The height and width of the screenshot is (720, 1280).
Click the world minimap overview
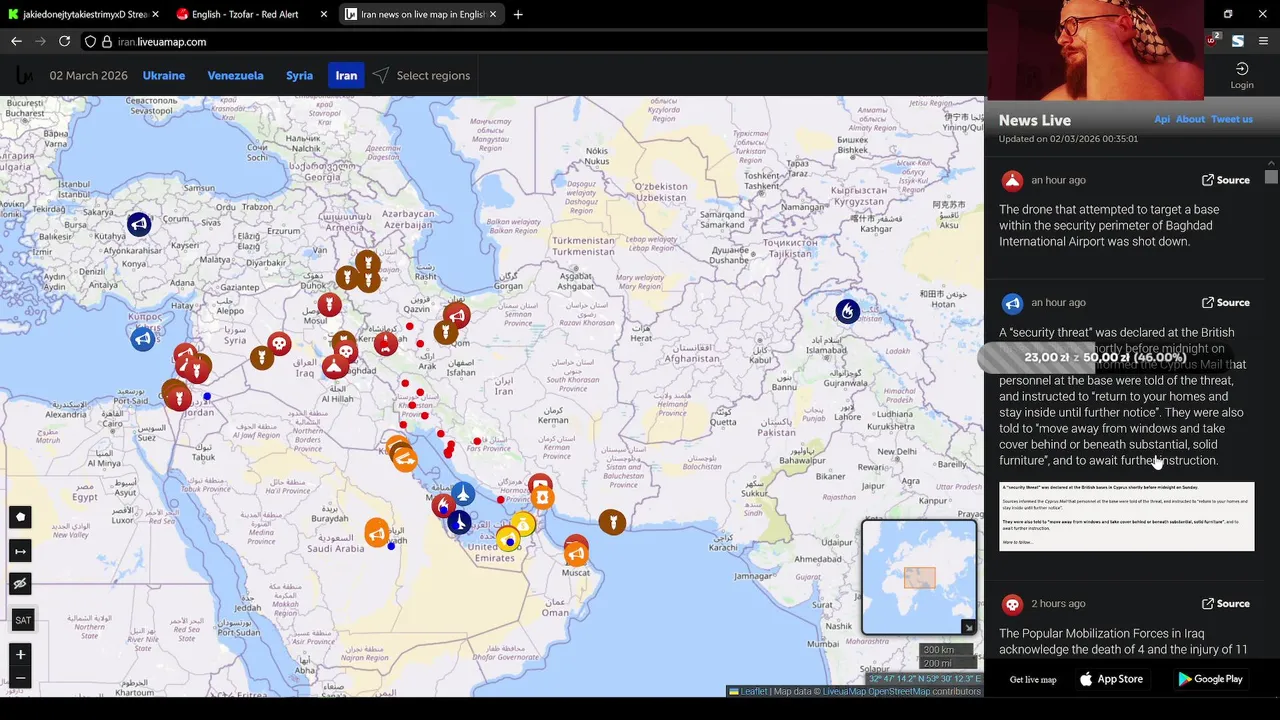(x=919, y=577)
